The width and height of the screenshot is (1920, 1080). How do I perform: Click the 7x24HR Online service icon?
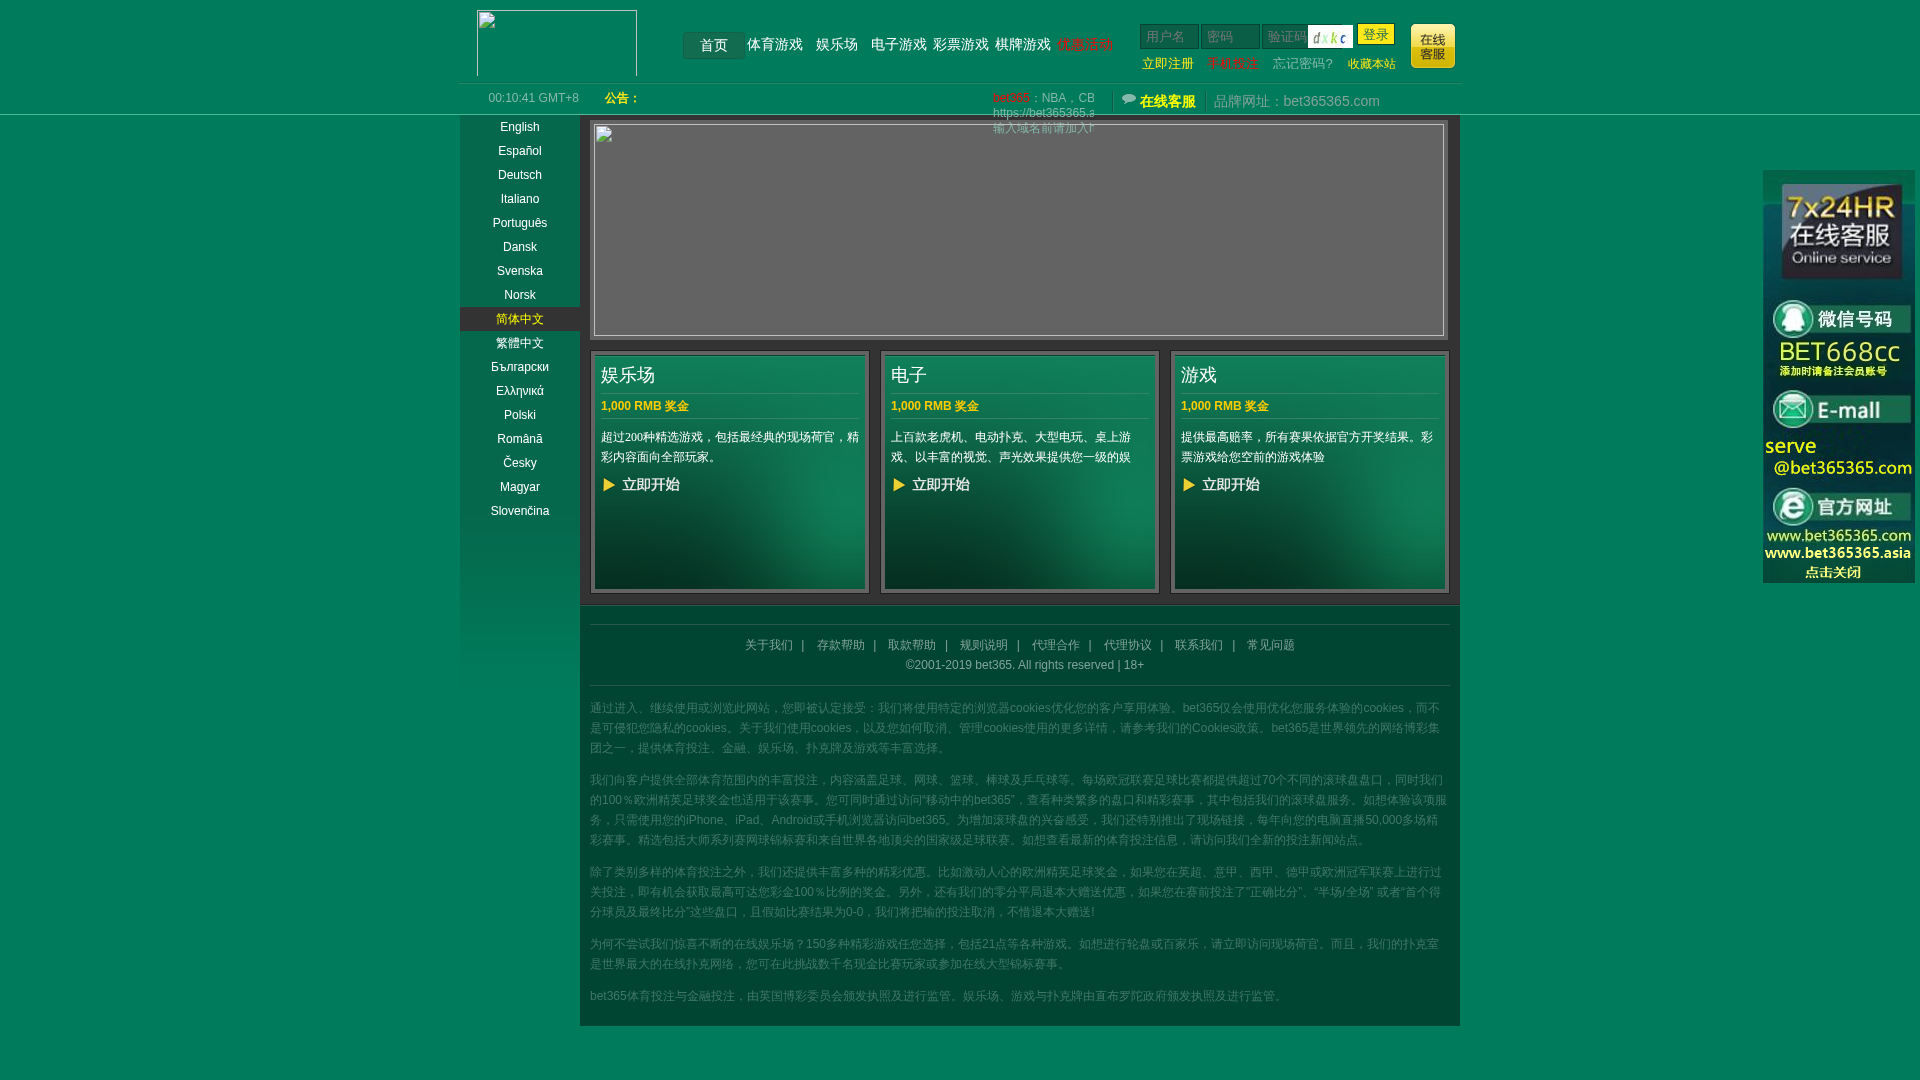click(x=1841, y=231)
